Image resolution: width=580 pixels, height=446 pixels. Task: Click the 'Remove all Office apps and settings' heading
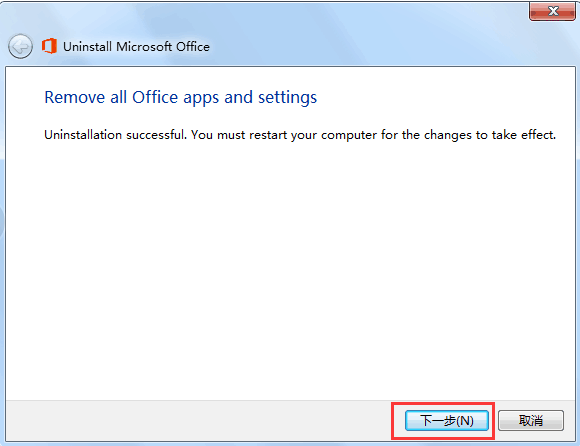[181, 98]
